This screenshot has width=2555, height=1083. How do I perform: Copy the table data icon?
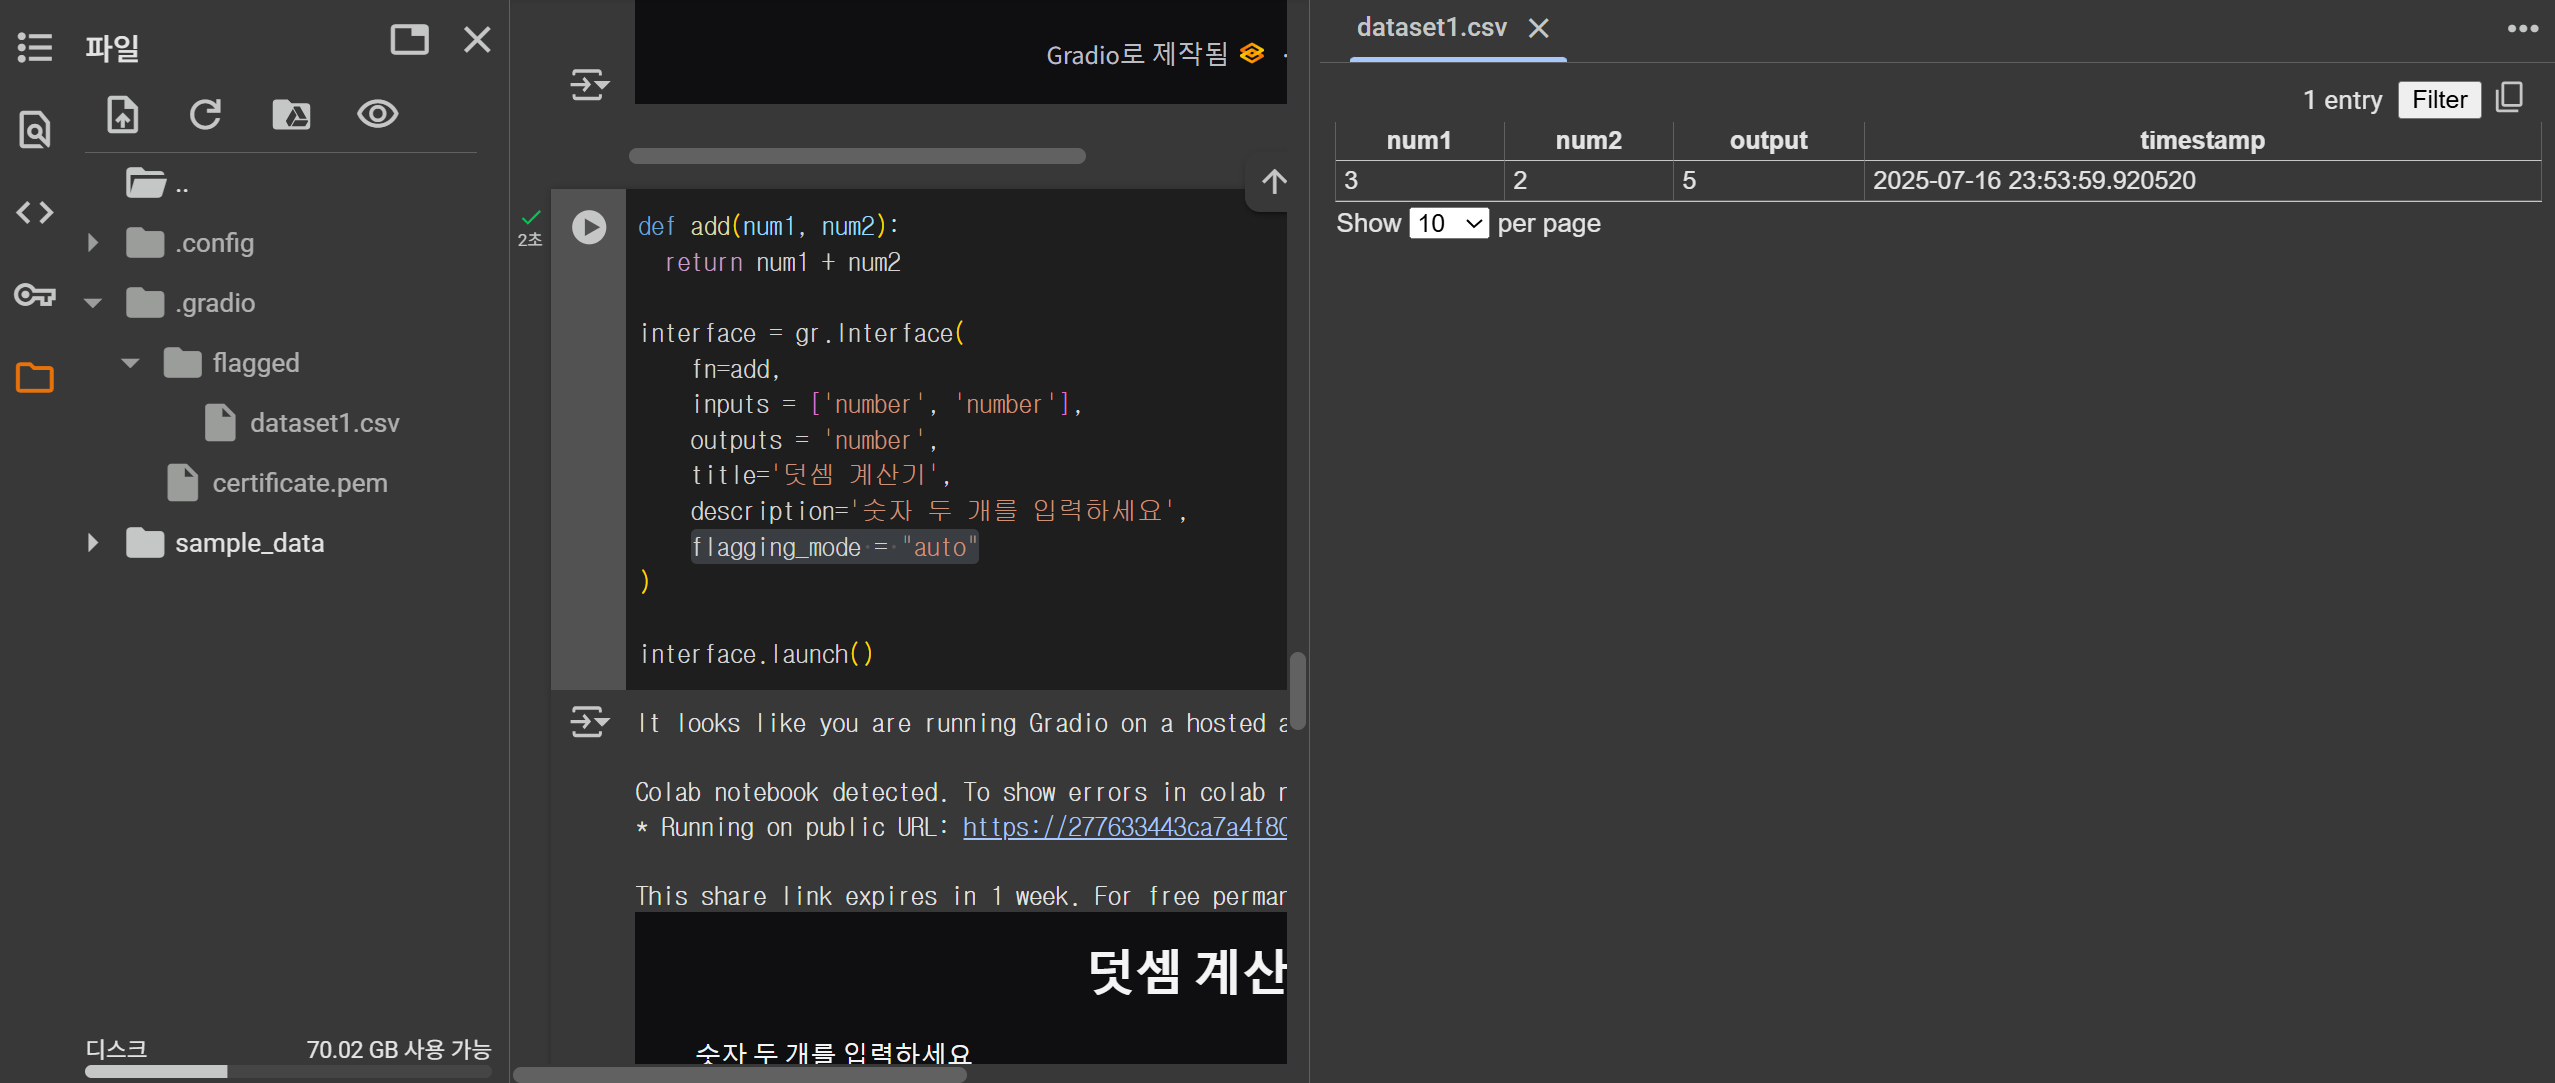tap(2509, 98)
